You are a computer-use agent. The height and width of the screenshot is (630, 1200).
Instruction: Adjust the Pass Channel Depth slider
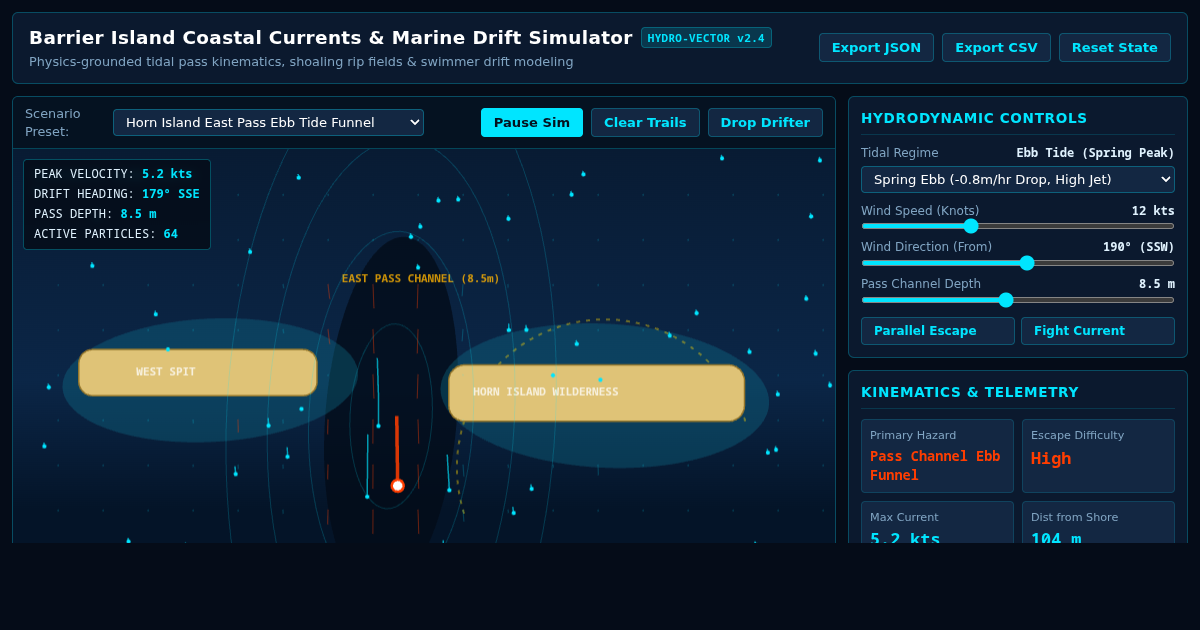point(1018,300)
